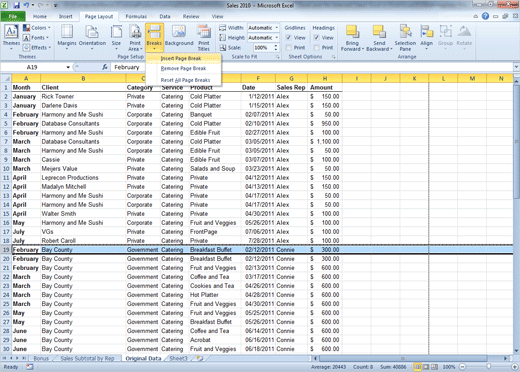Click the Insert Function fx icon
Viewport: 520px width, 372px height.
pyautogui.click(x=105, y=67)
